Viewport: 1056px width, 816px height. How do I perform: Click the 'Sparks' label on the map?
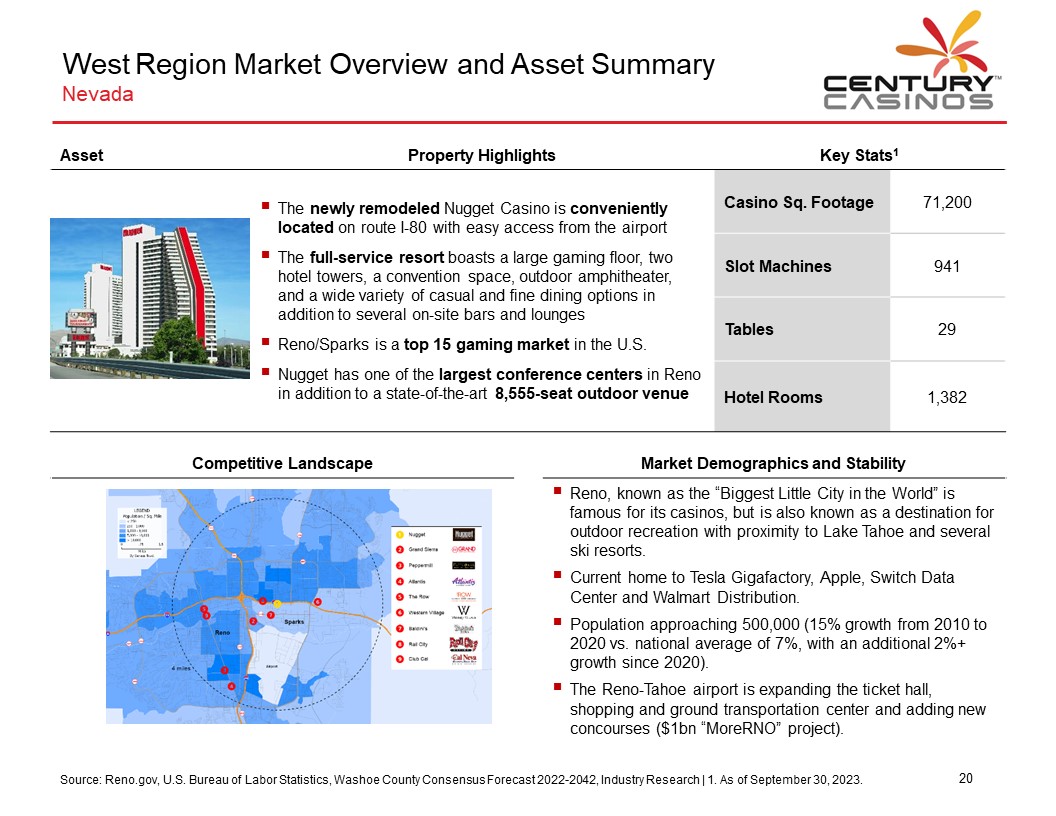coord(294,622)
